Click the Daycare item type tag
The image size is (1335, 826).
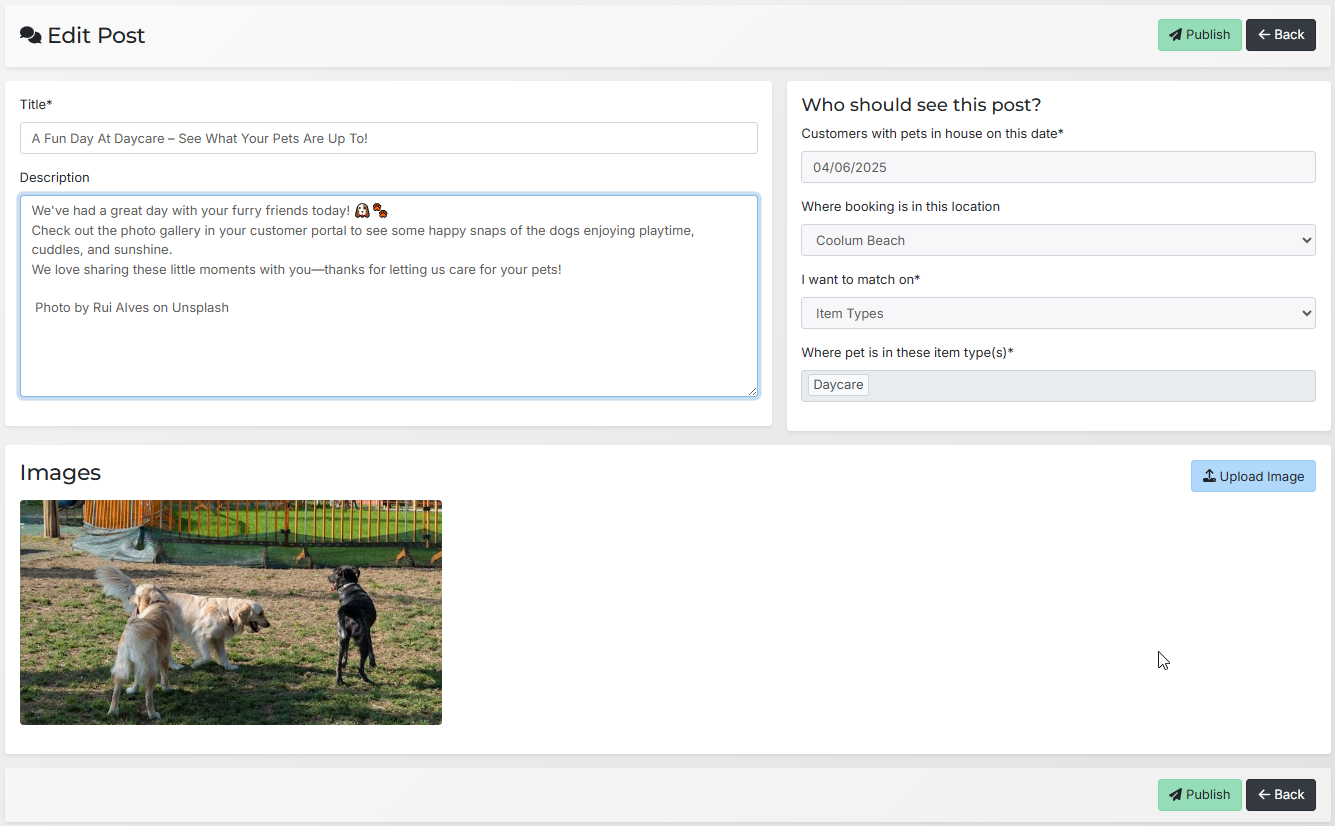point(838,385)
